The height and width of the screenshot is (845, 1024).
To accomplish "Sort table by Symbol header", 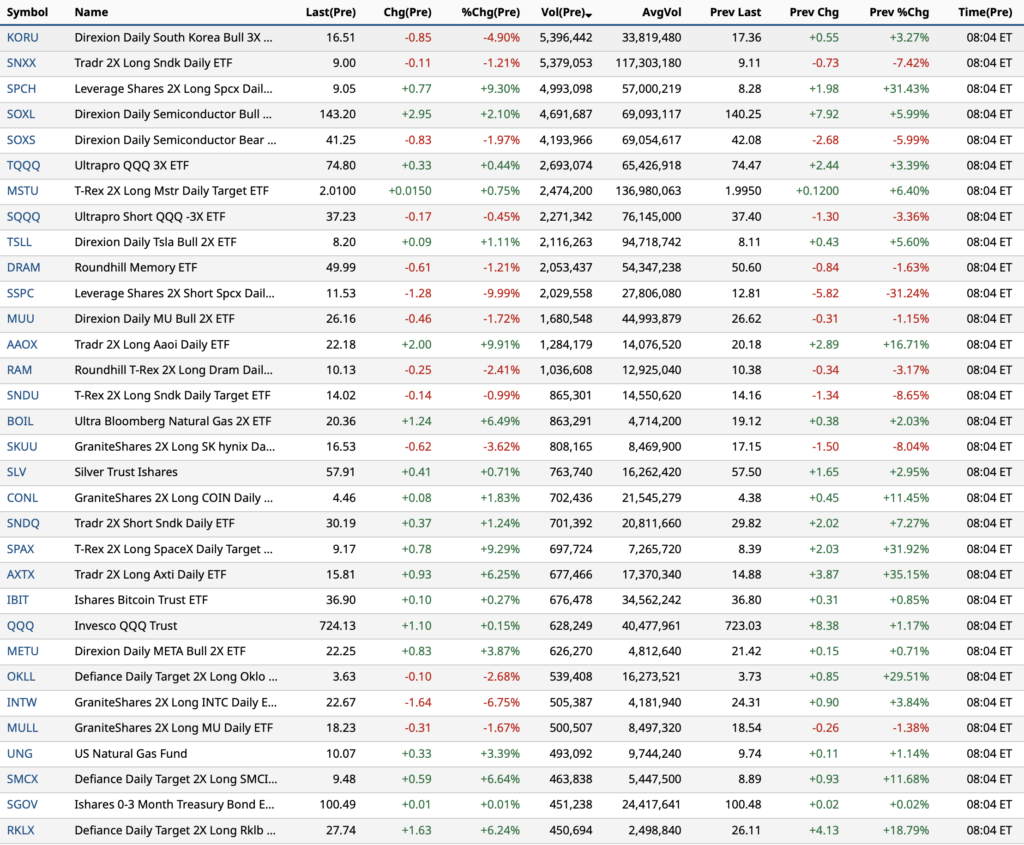I will (27, 12).
